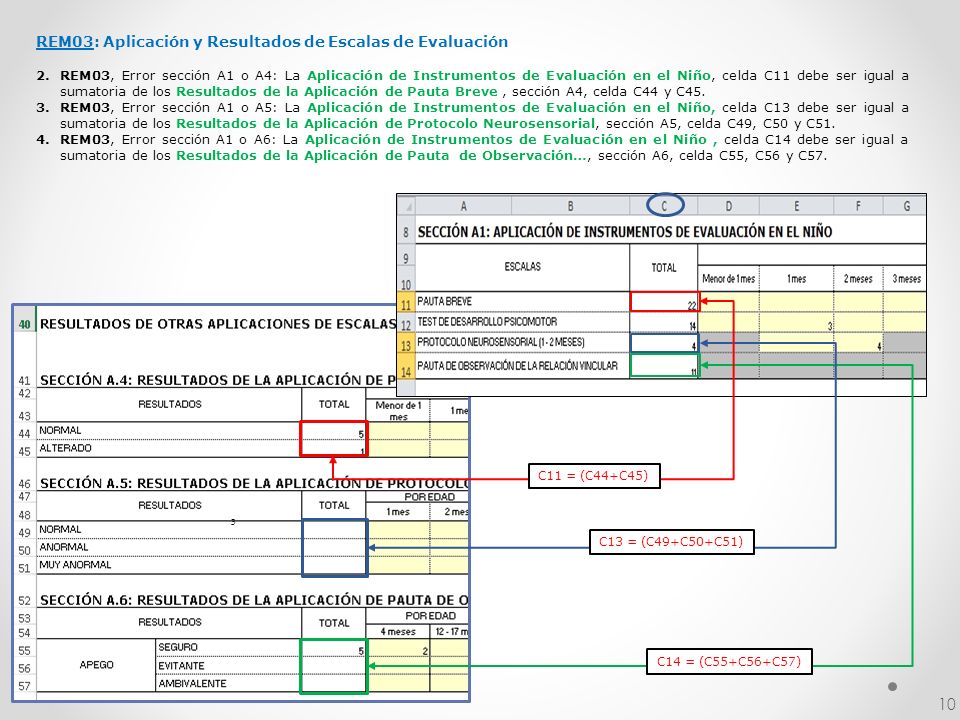Select the 'EVITANTE' cell

tap(228, 666)
